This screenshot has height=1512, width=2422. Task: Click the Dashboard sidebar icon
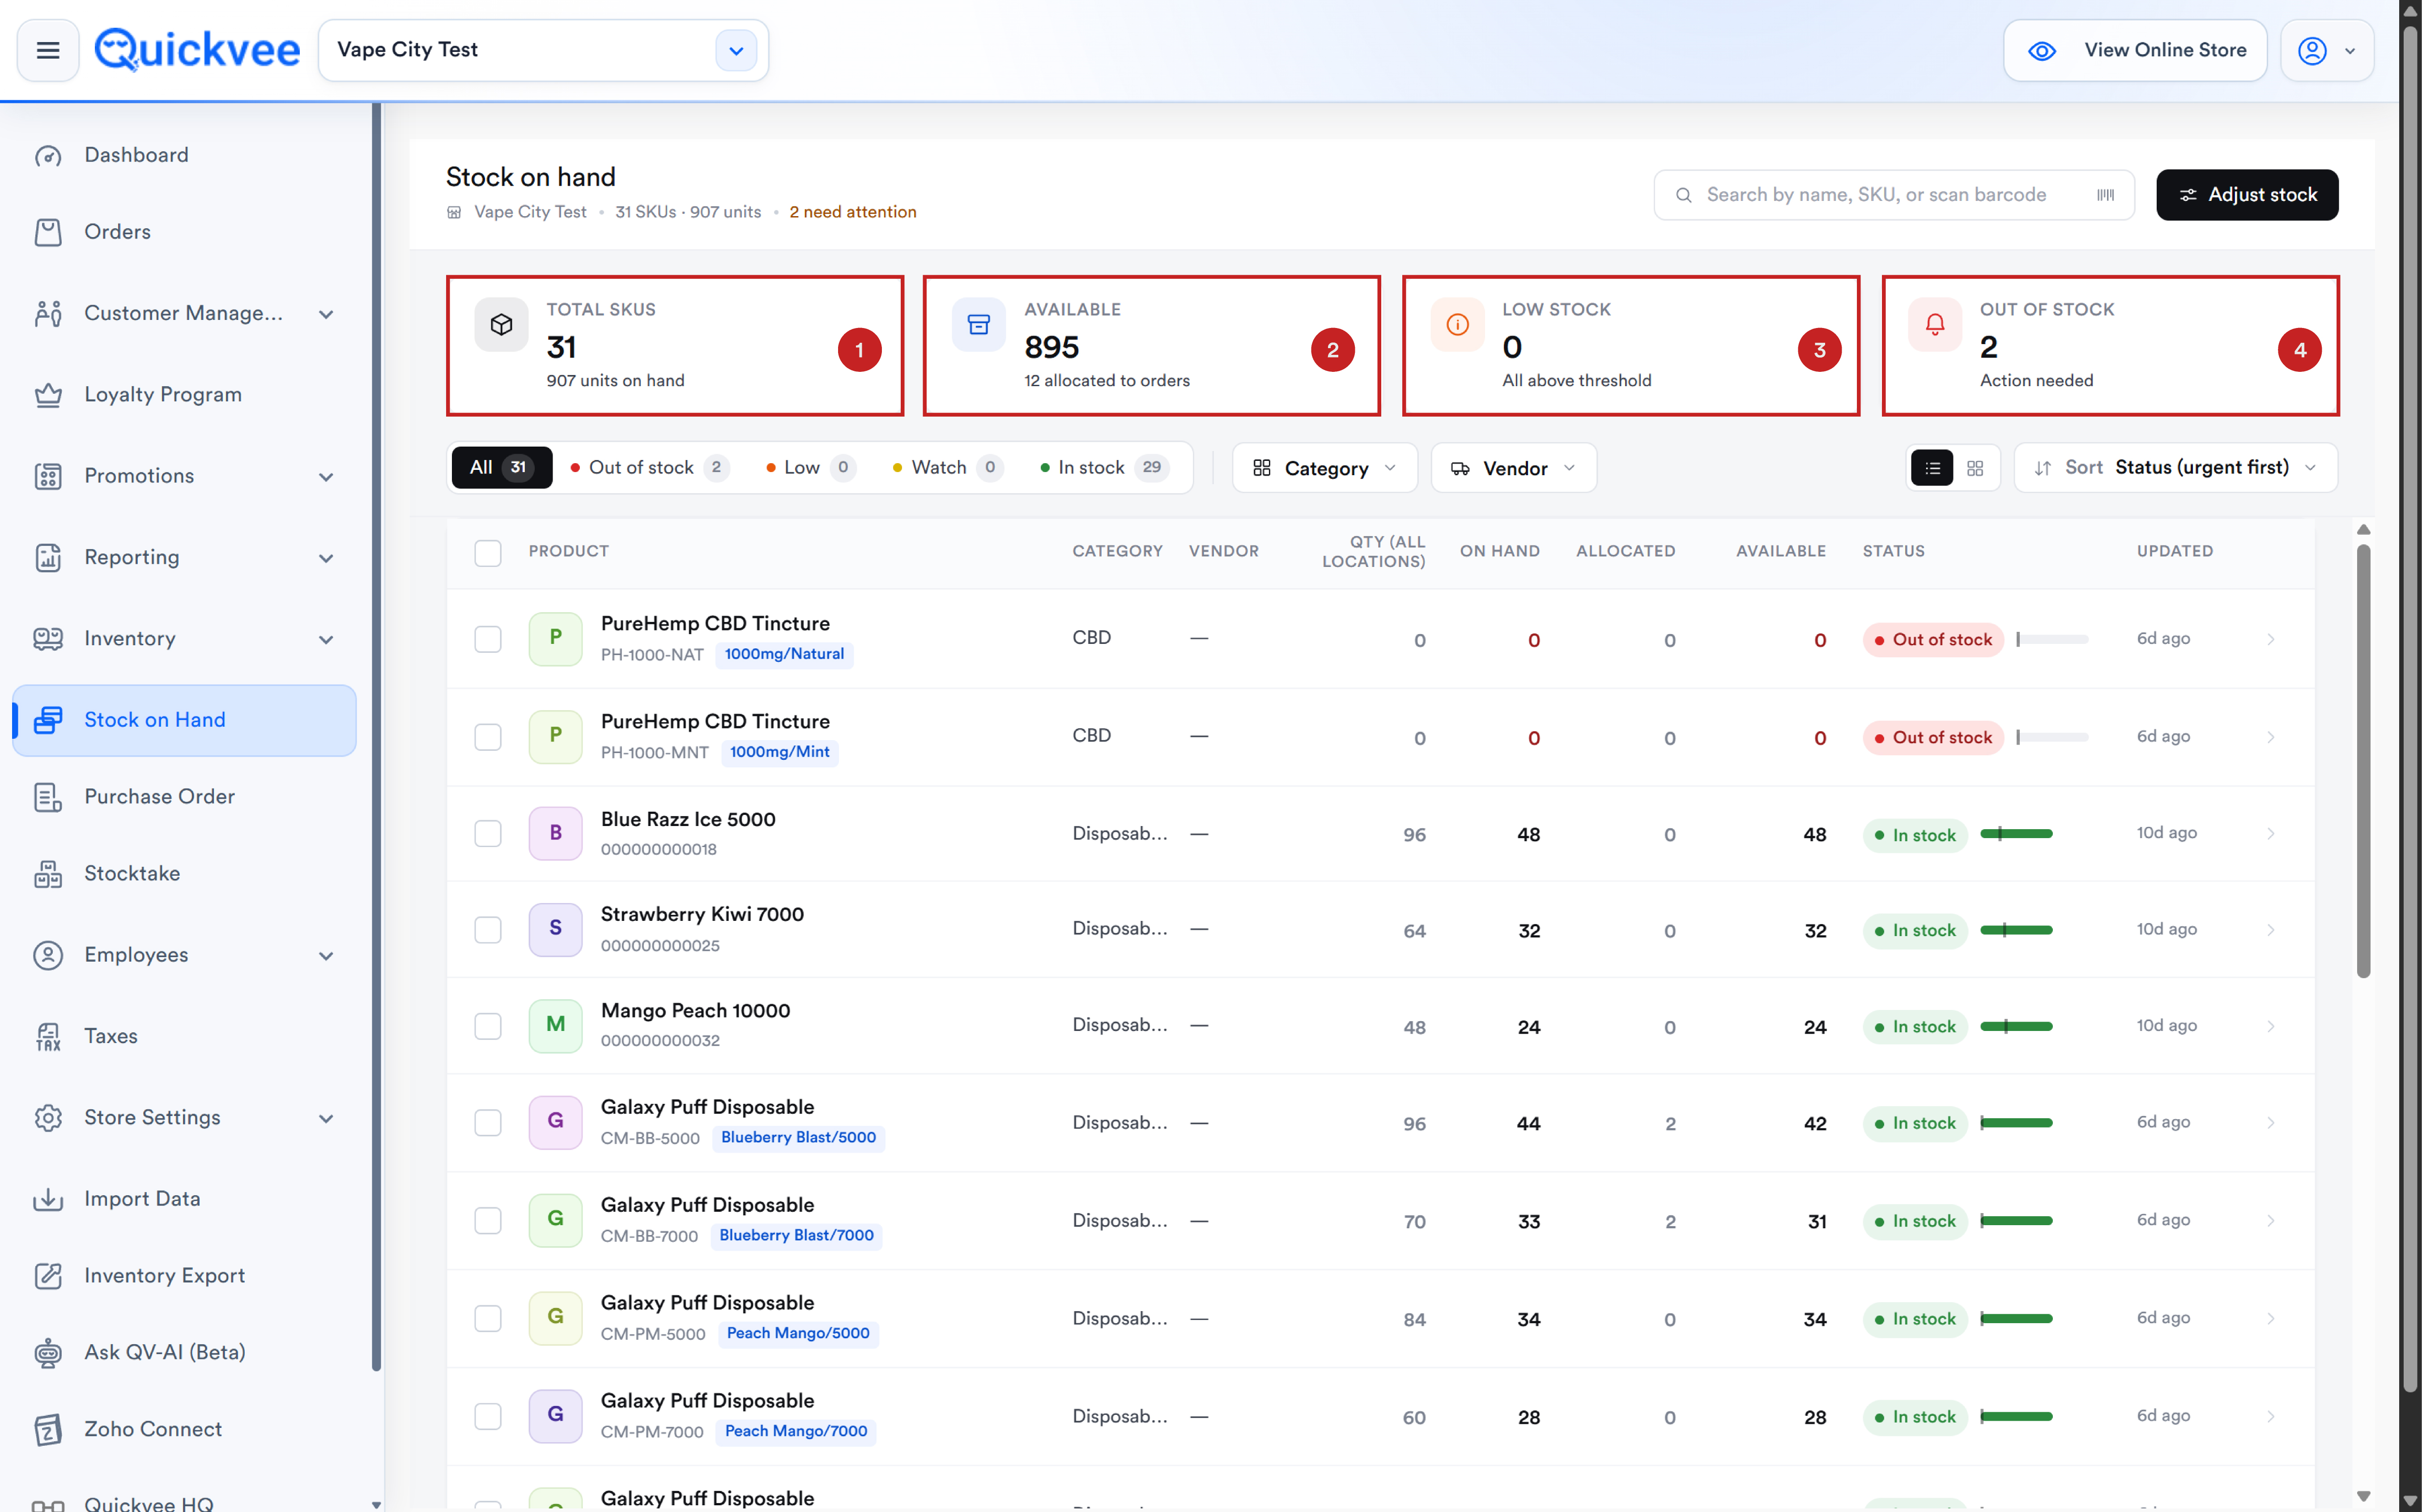48,156
